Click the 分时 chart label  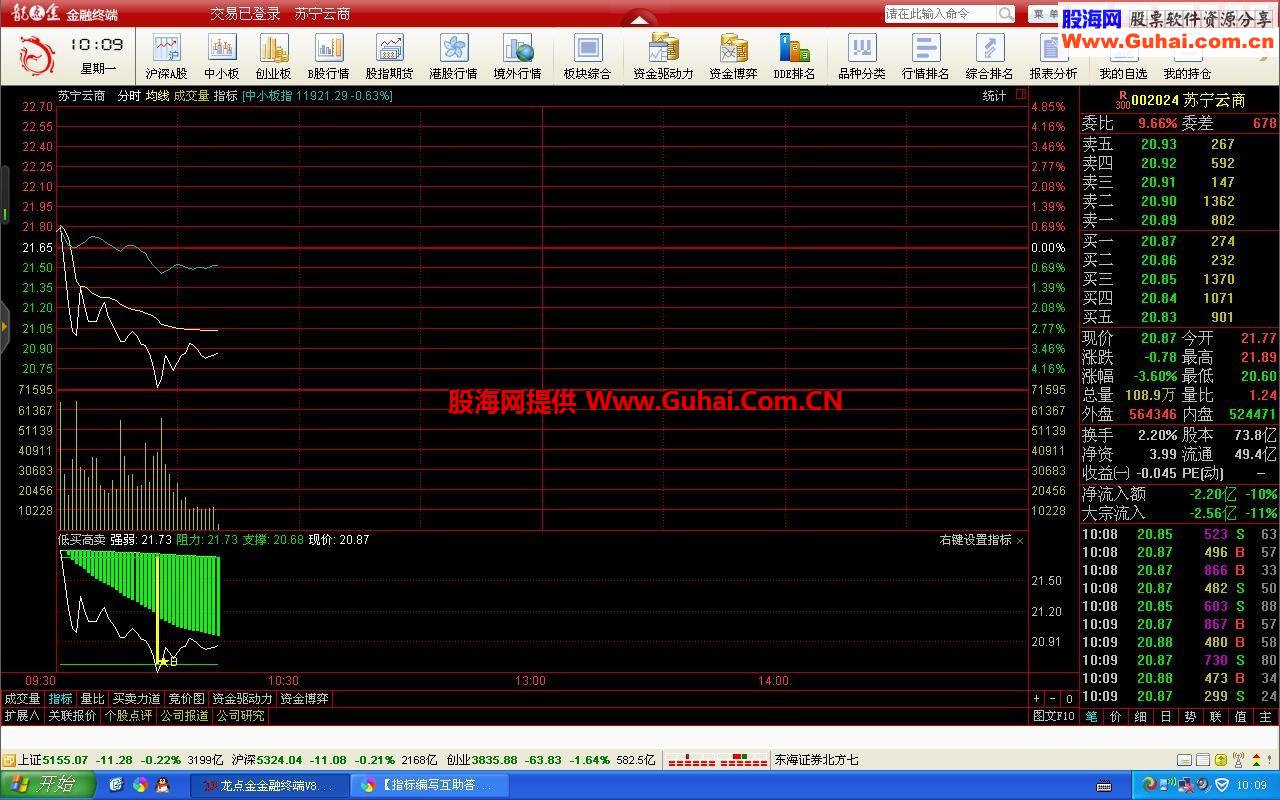coord(129,96)
